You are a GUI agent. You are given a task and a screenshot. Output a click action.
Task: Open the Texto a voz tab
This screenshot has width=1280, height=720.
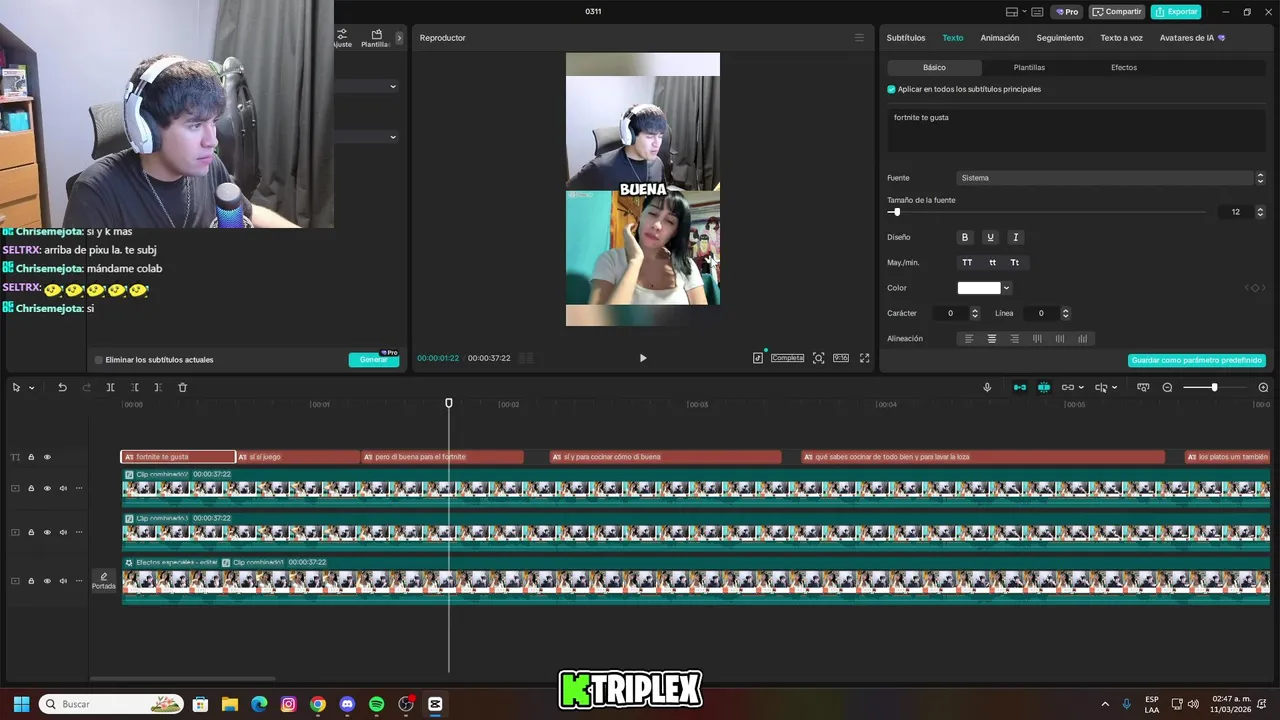(x=1122, y=38)
